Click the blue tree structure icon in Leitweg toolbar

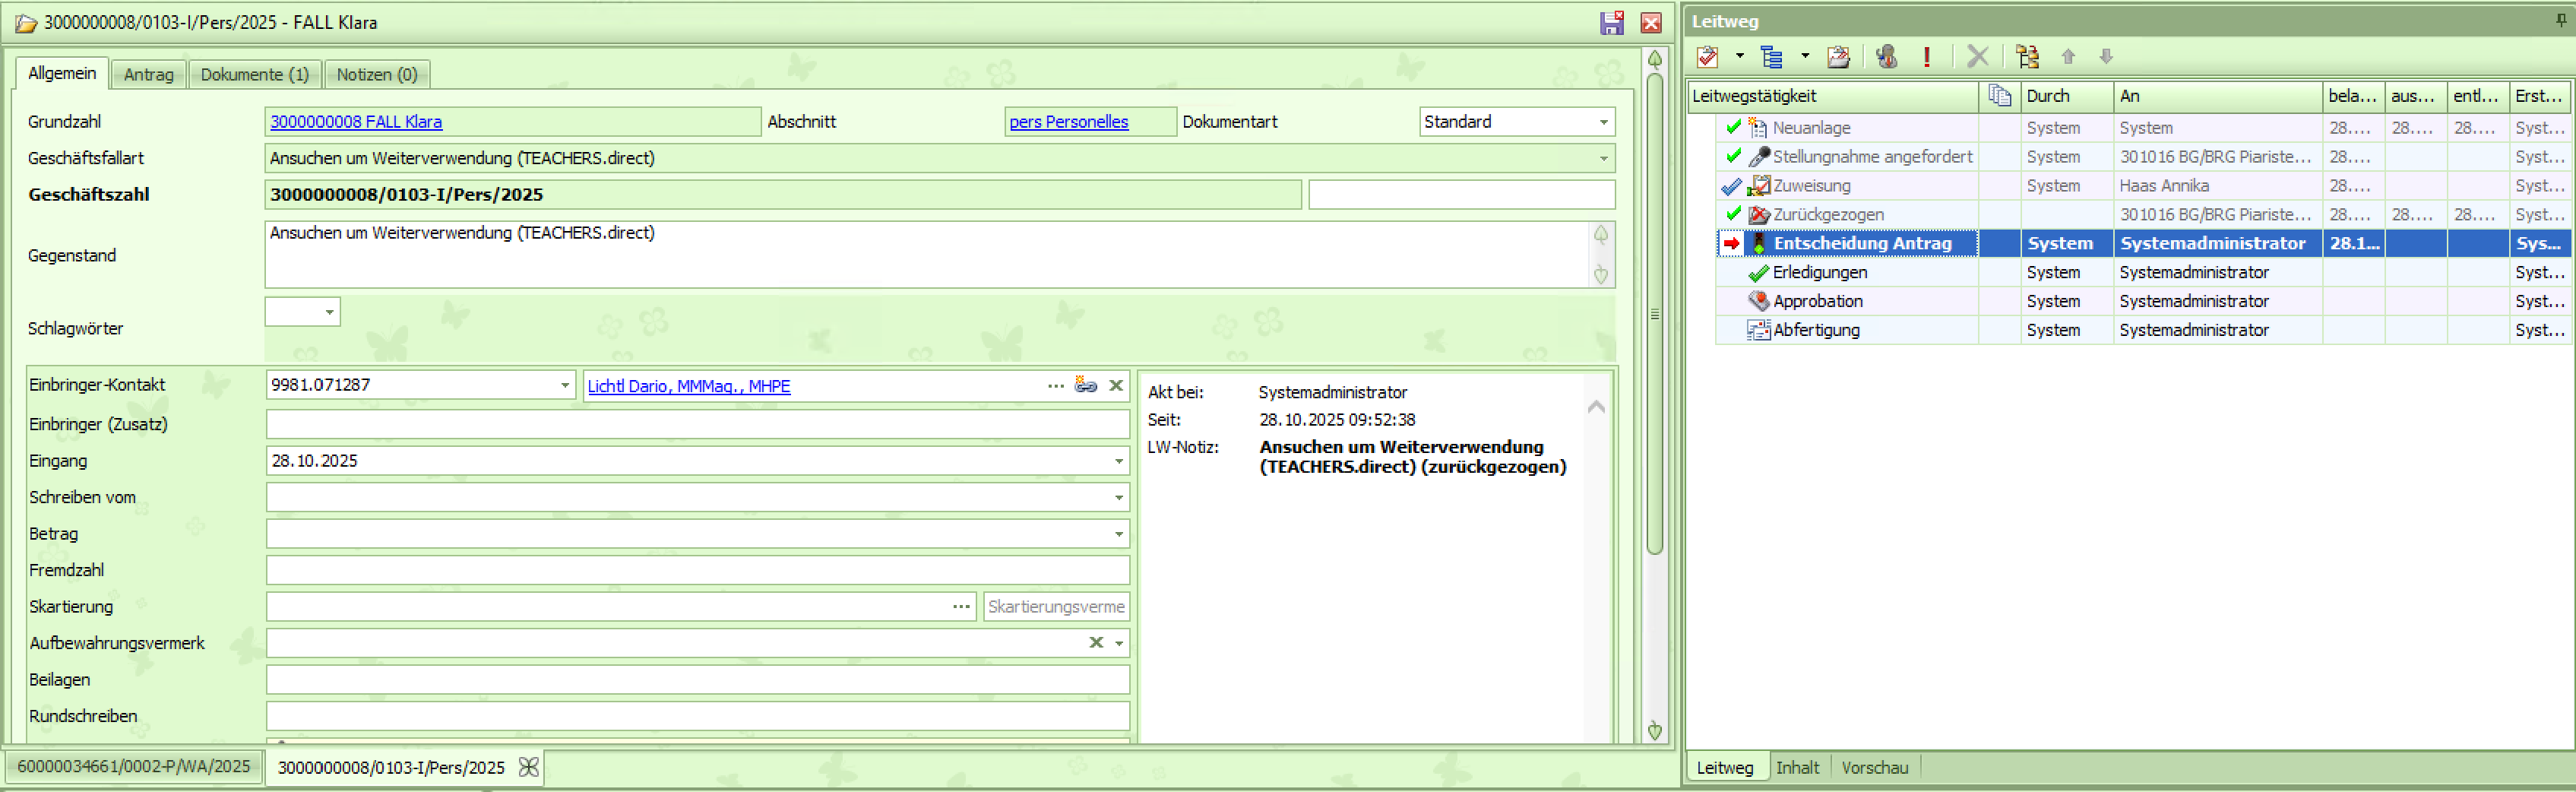click(1771, 57)
